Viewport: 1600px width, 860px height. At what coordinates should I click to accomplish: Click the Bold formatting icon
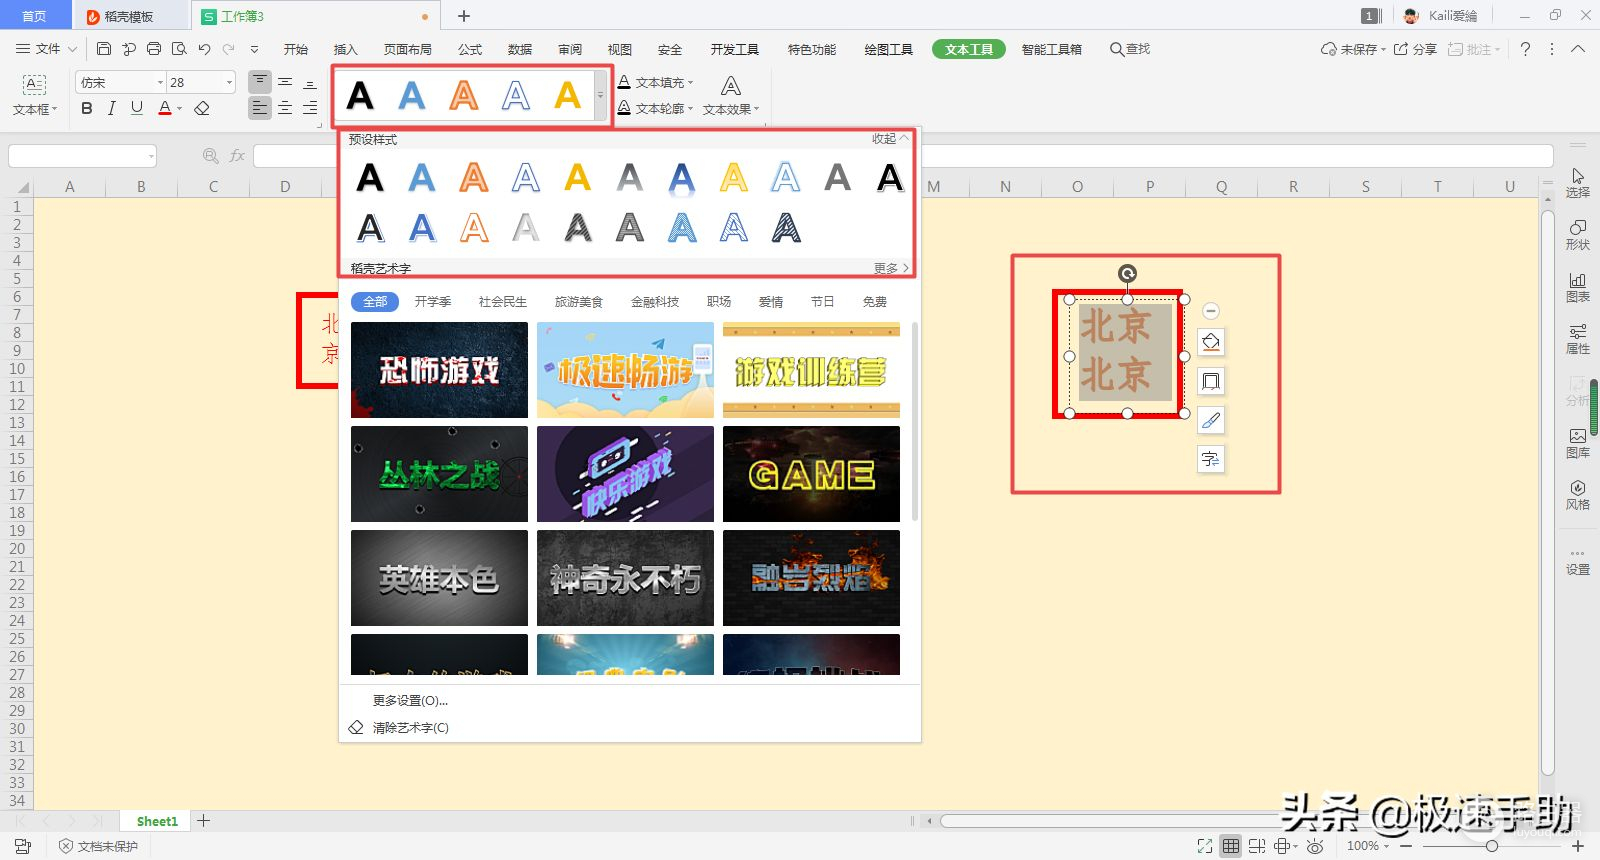(87, 108)
